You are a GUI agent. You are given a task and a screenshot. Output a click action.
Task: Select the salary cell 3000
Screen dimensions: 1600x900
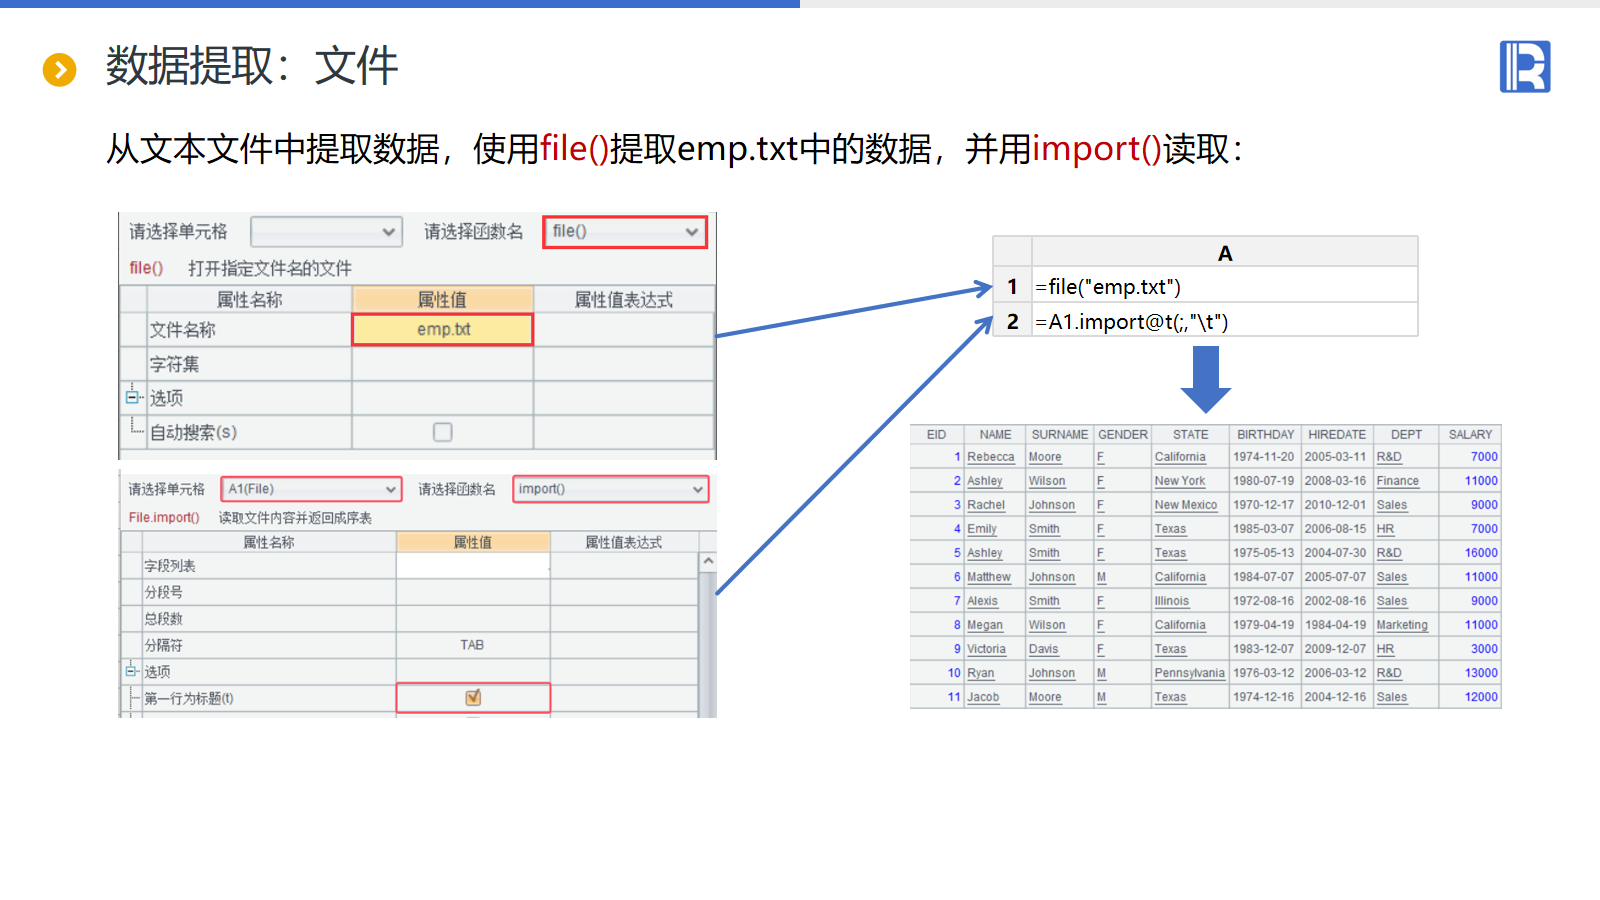coord(1470,649)
